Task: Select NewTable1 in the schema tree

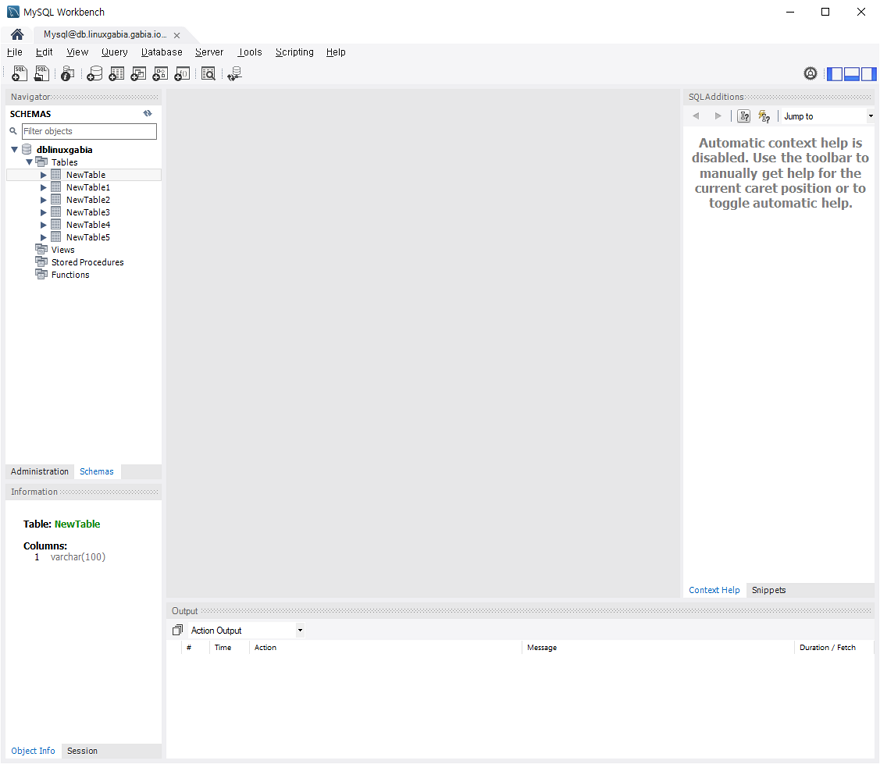Action: click(88, 187)
